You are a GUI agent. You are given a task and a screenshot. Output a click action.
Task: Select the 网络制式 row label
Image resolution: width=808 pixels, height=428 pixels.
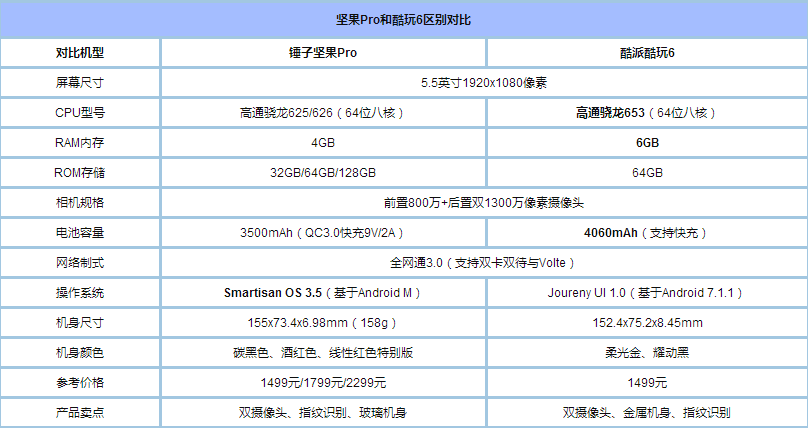(x=80, y=263)
